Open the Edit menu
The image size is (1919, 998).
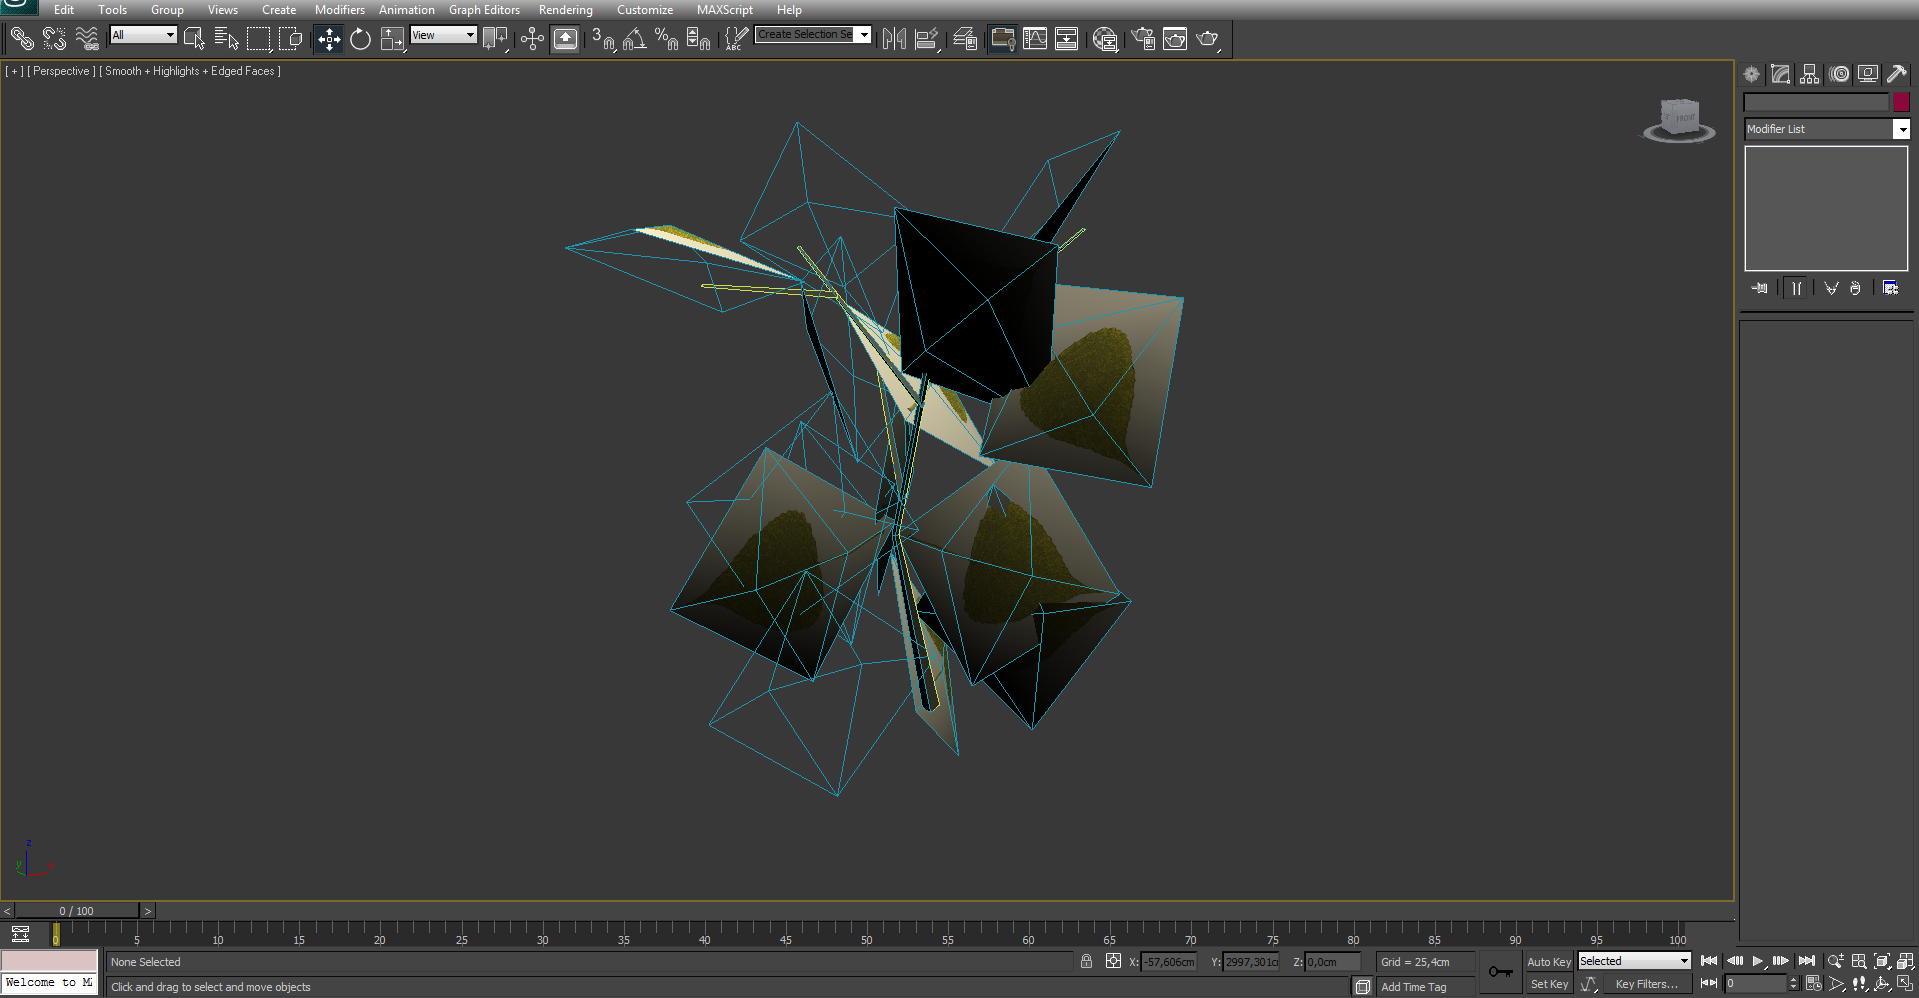click(64, 10)
